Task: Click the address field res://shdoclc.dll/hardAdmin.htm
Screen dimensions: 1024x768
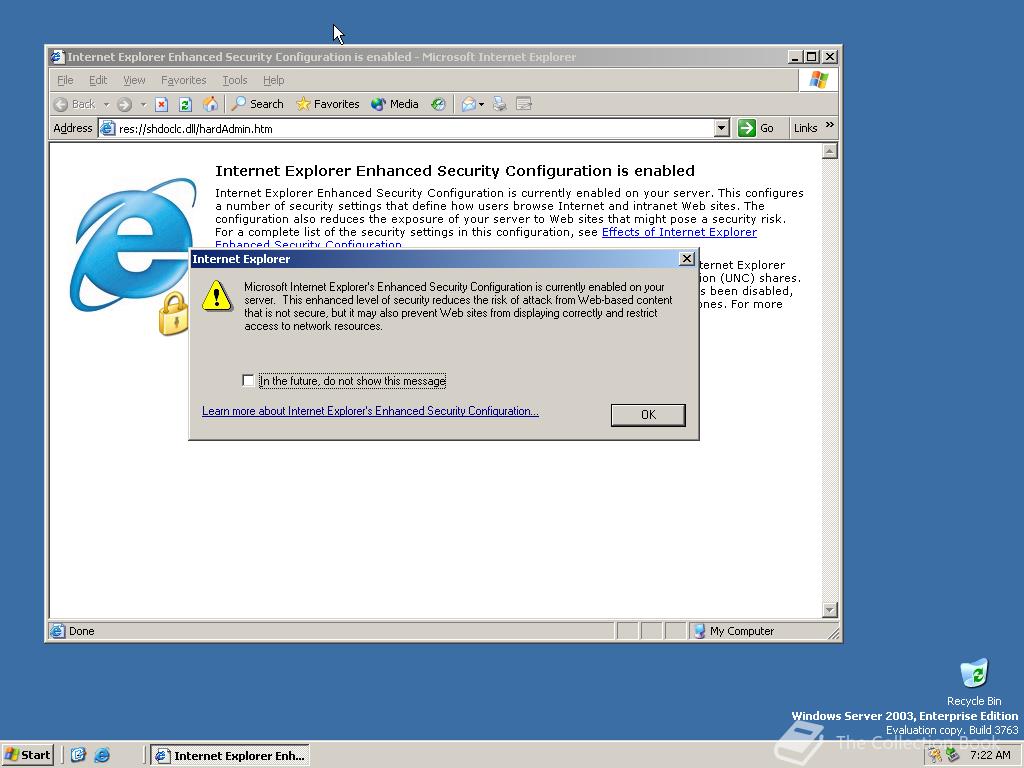Action: click(415, 129)
